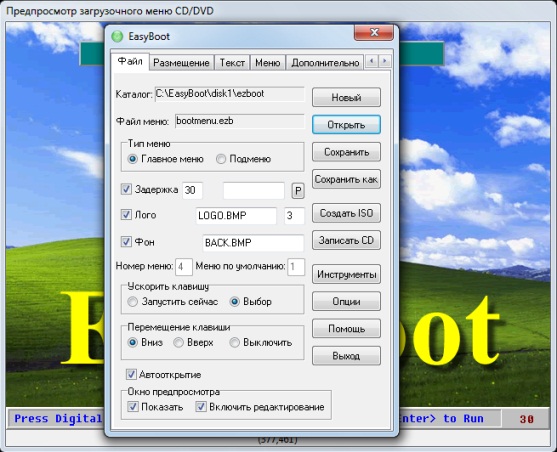Viewport: 557px width, 452px height.
Task: Click the Помощь button
Action: (x=346, y=329)
